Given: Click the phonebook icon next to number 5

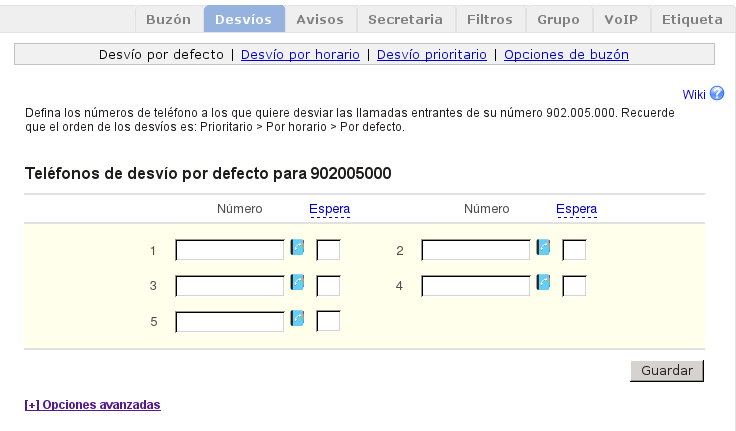Looking at the screenshot, I should (x=297, y=319).
